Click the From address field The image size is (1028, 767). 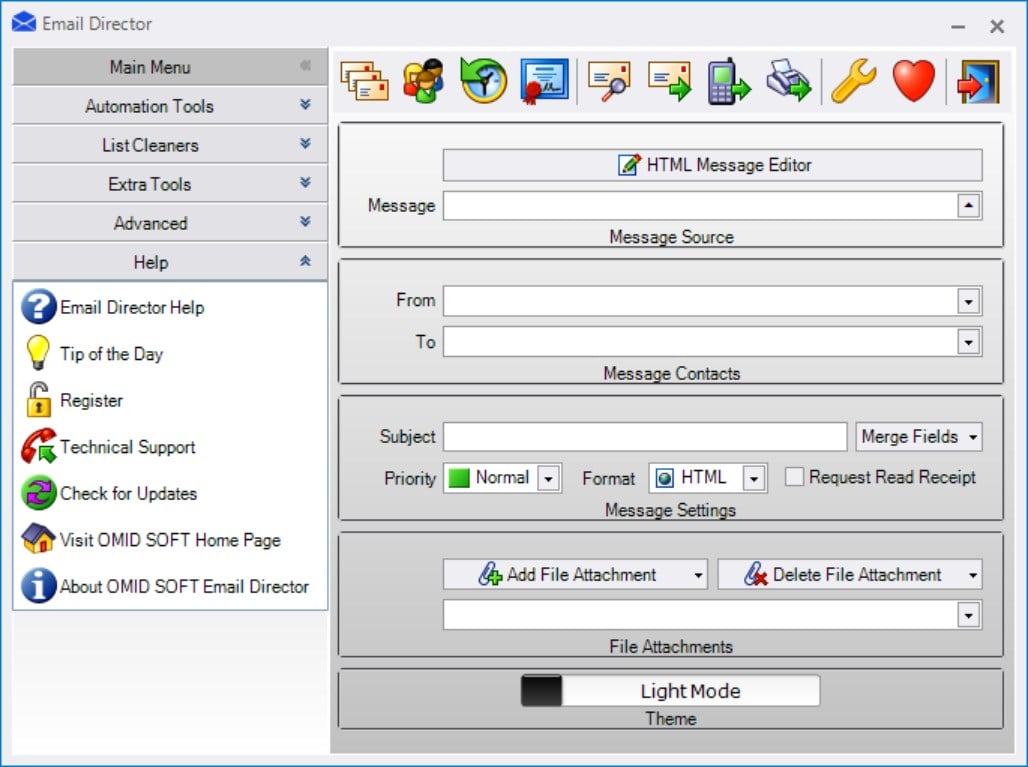(x=700, y=302)
